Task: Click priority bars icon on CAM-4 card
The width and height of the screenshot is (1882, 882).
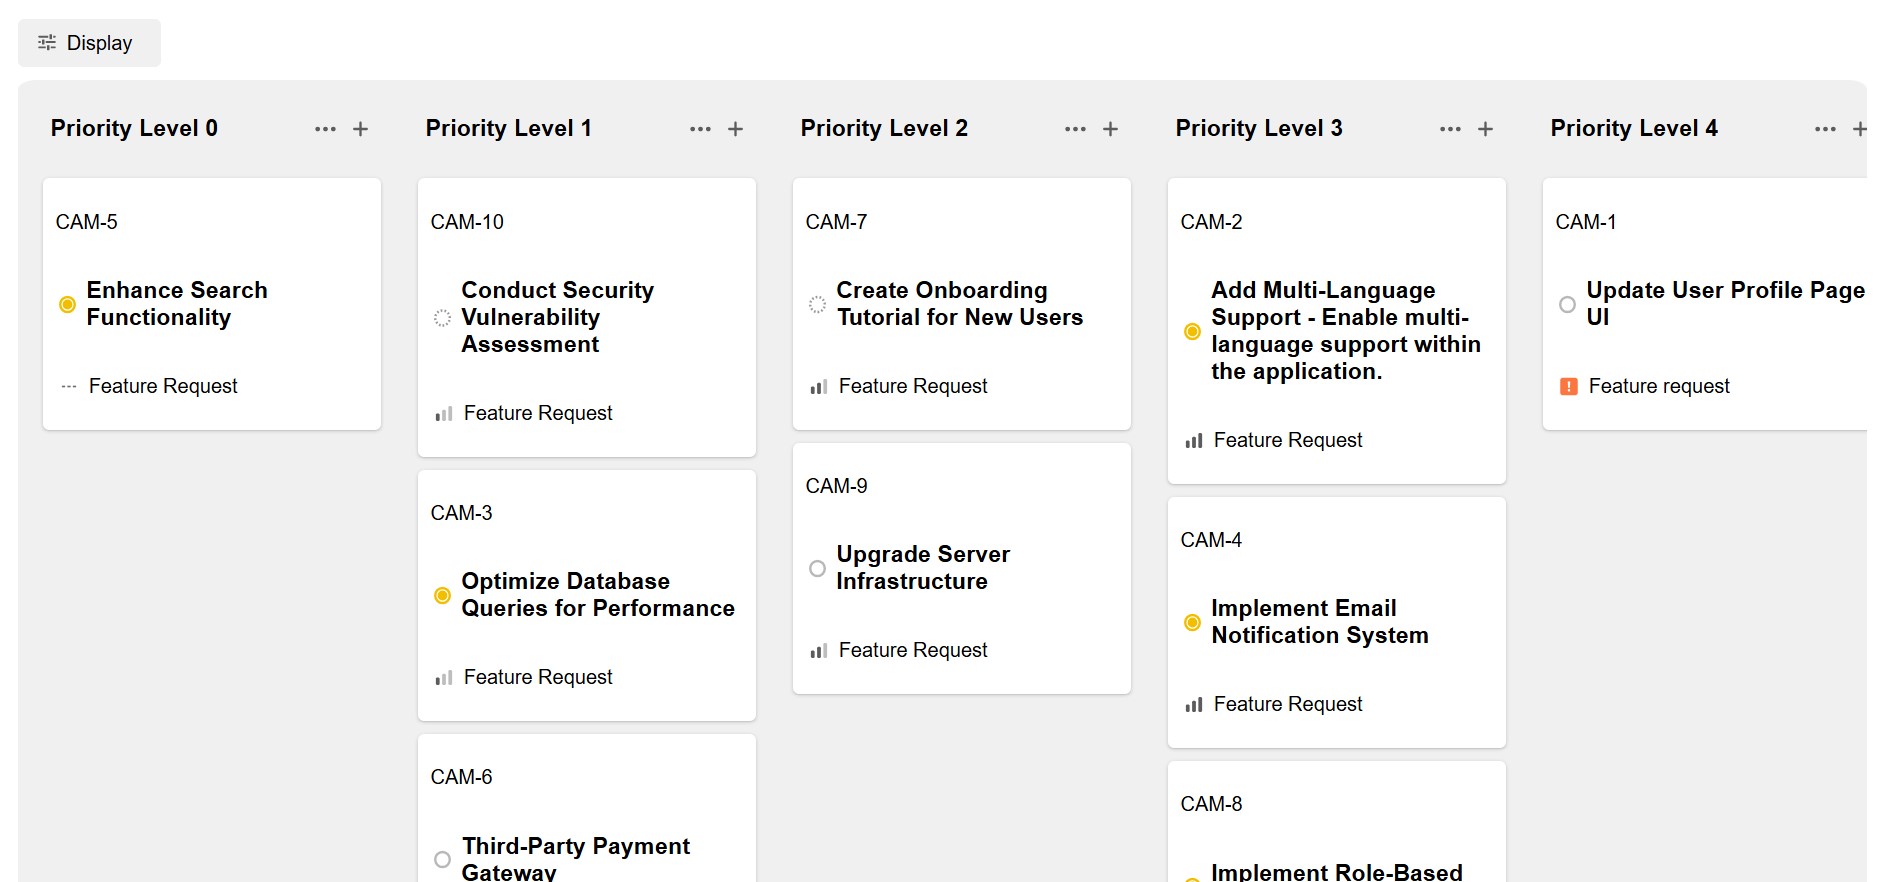Action: [1194, 705]
